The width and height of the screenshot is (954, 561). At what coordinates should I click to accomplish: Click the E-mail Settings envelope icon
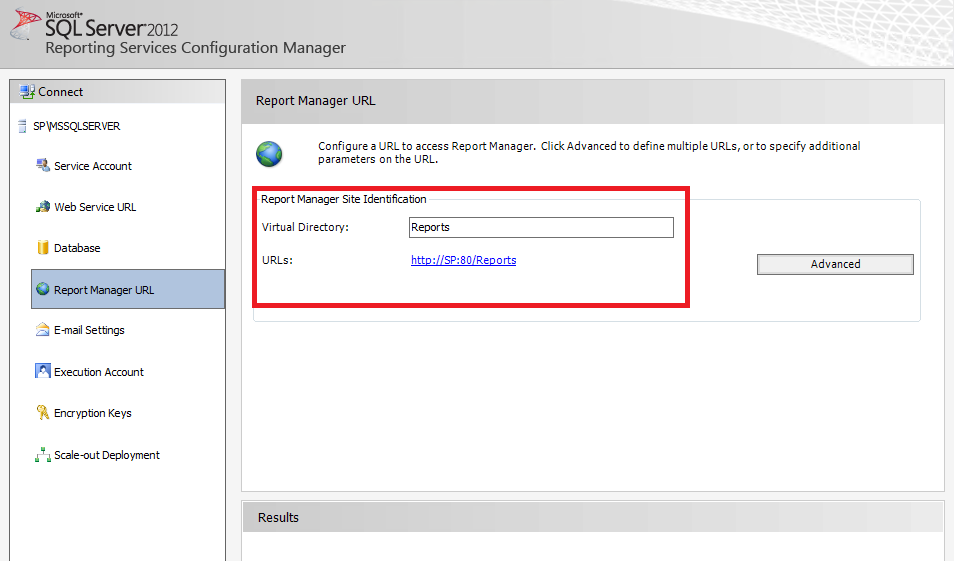43,330
